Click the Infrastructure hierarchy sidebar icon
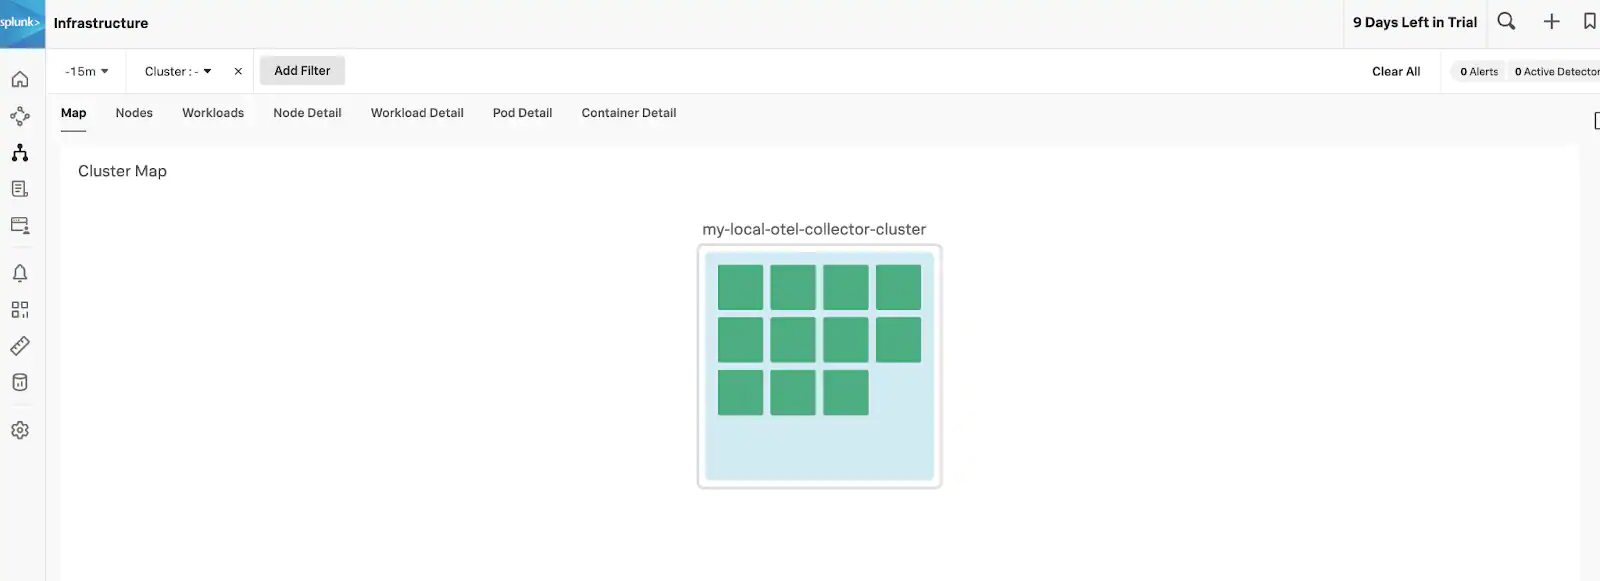This screenshot has width=1600, height=581. click(x=20, y=153)
